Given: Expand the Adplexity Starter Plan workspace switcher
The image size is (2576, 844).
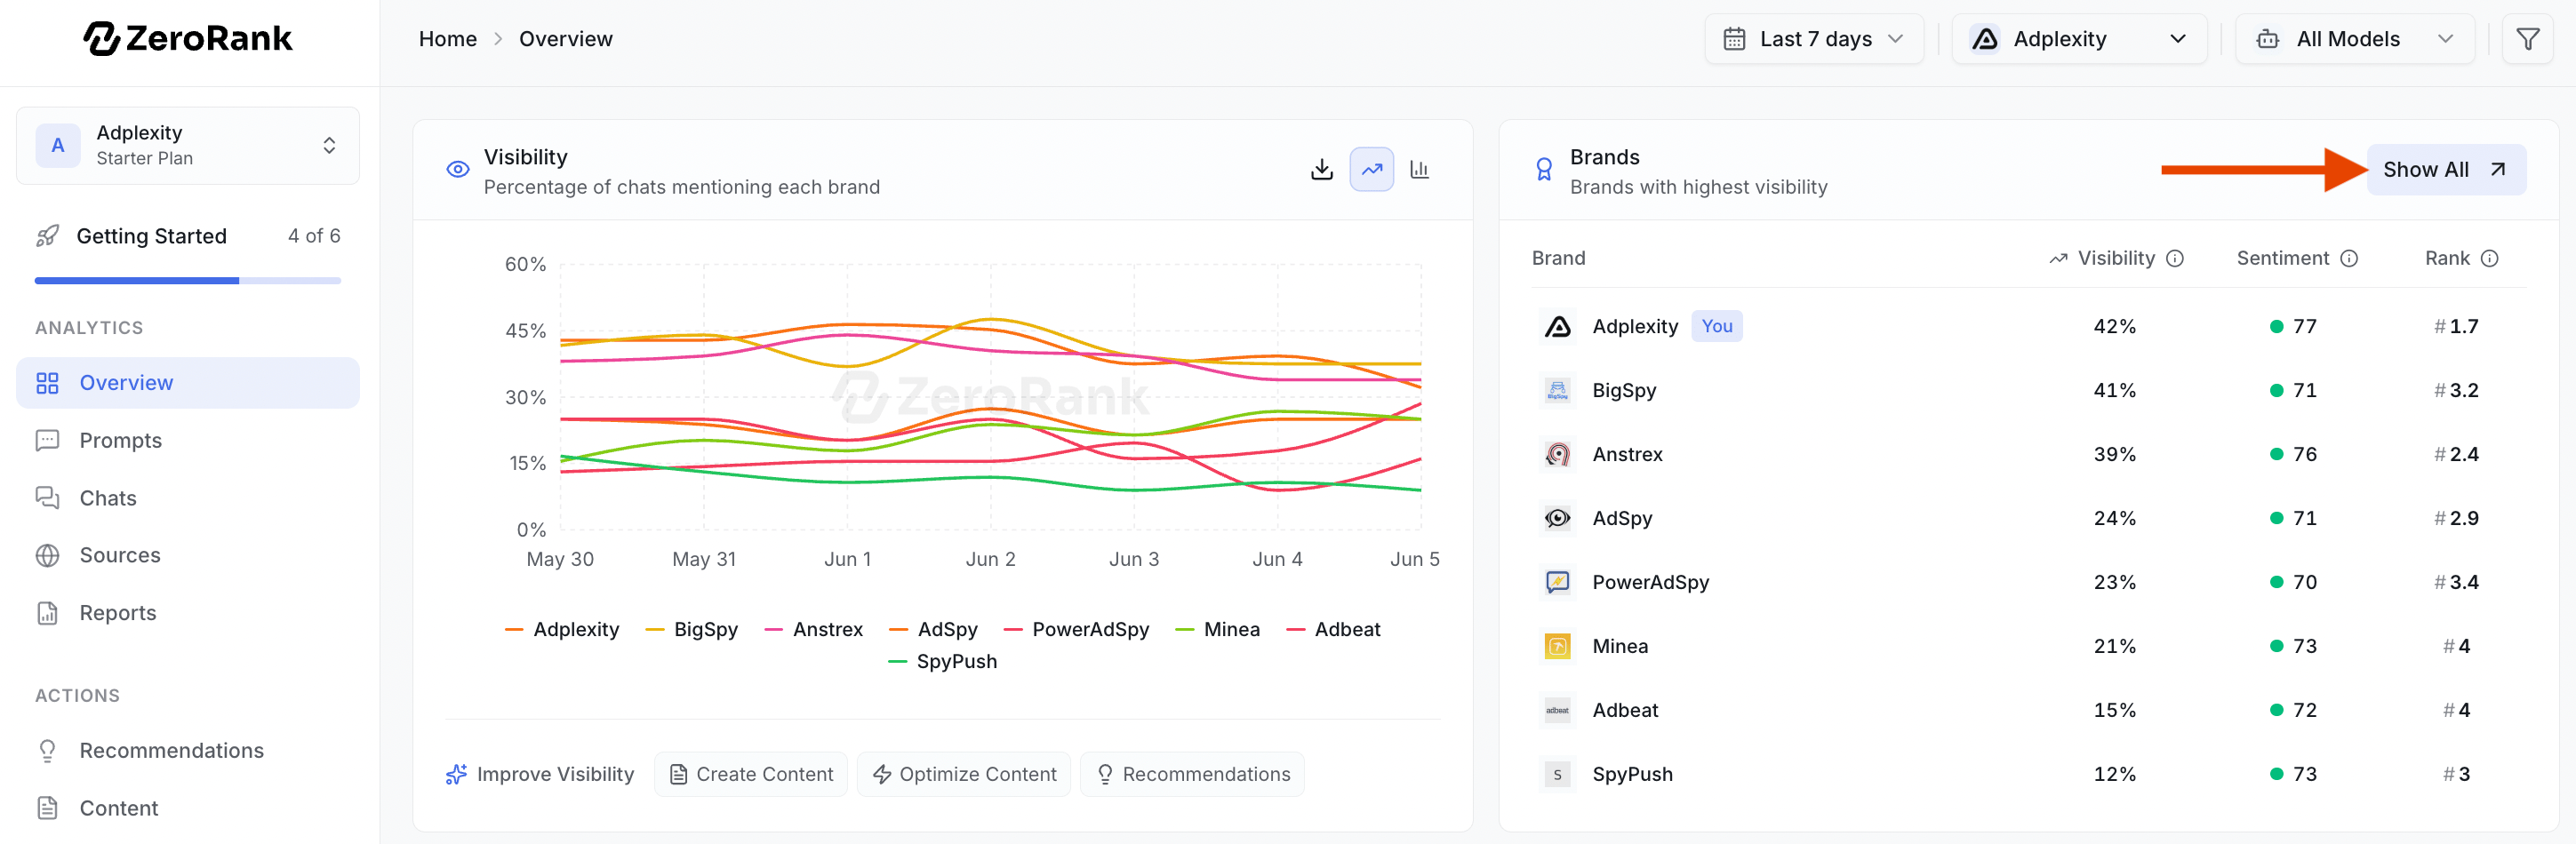Looking at the screenshot, I should (x=188, y=146).
